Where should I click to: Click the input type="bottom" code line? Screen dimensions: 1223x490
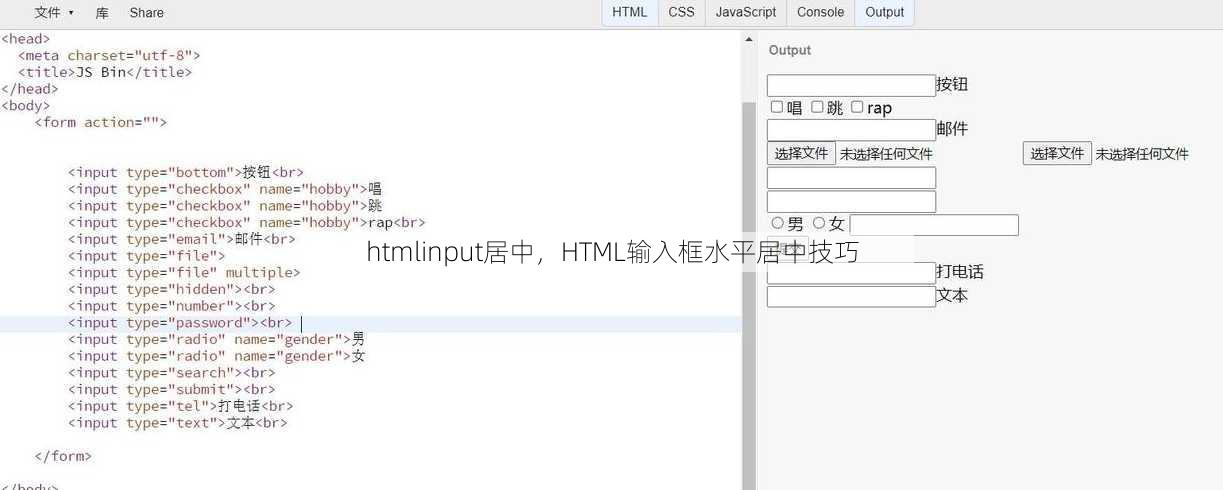(x=186, y=172)
